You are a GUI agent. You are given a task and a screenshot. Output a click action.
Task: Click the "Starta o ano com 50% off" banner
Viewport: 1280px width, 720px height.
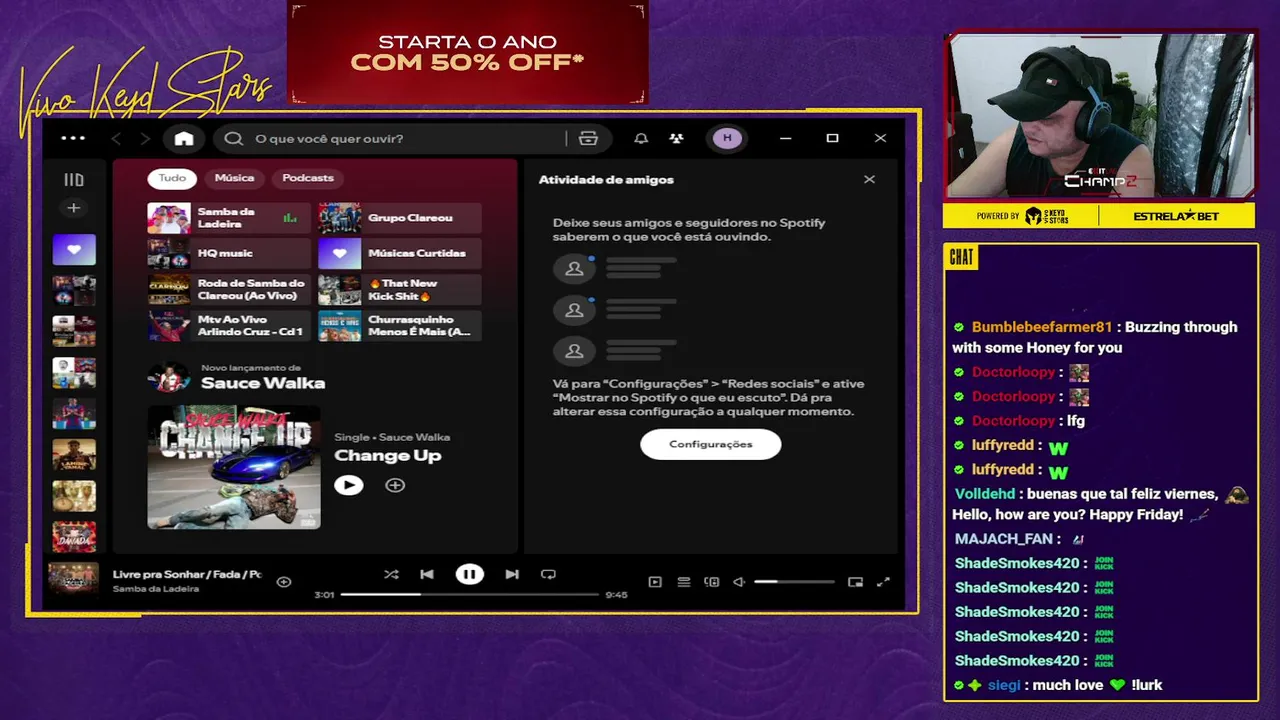[468, 53]
